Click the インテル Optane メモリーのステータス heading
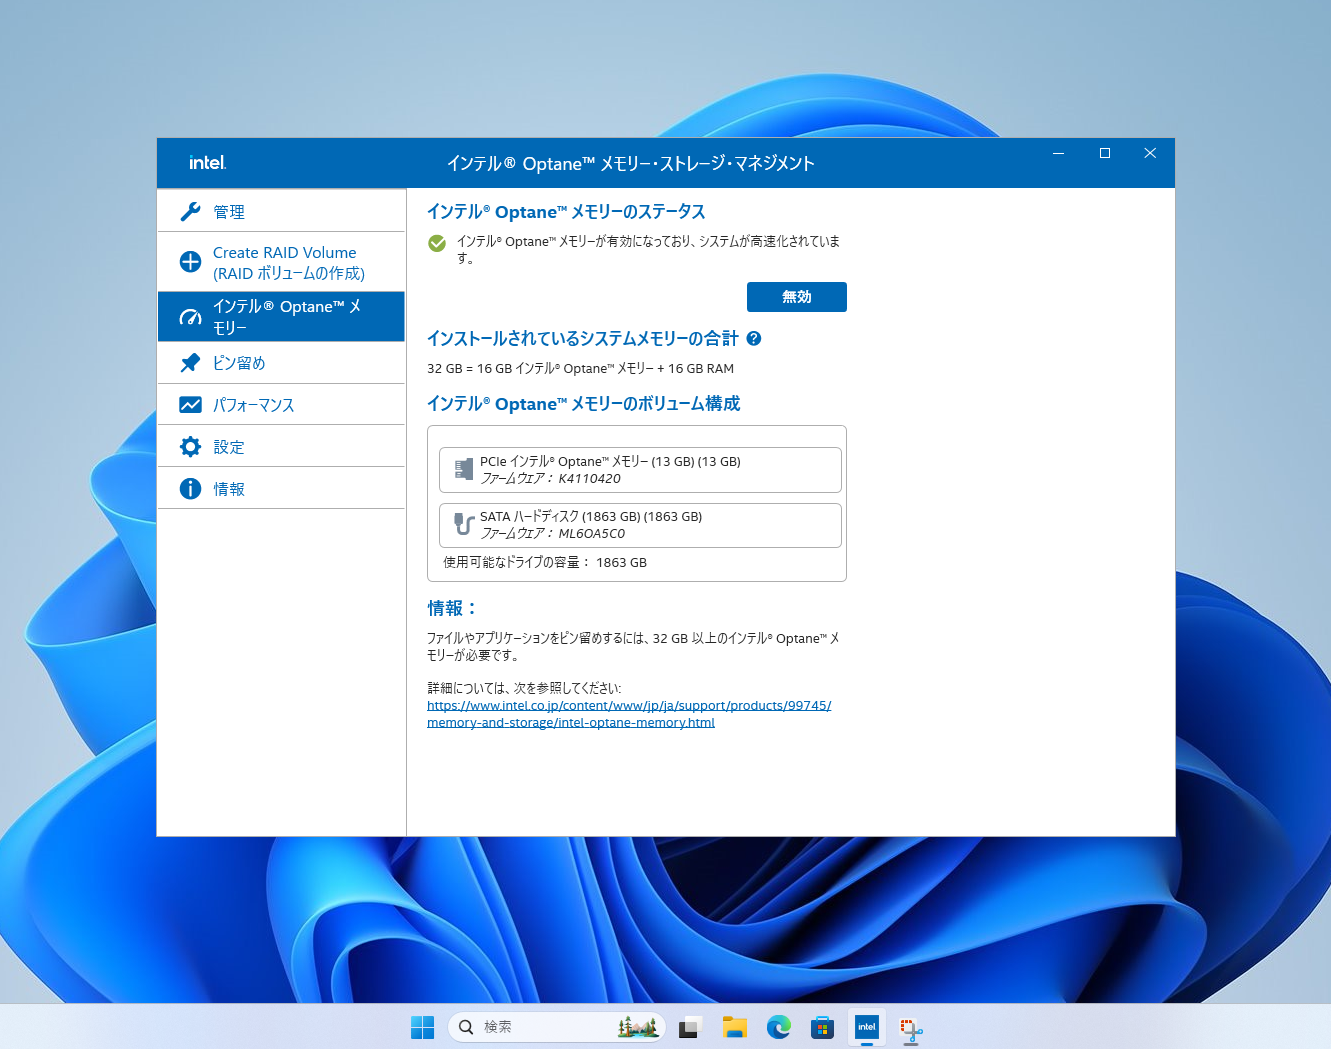The height and width of the screenshot is (1049, 1331). click(566, 212)
